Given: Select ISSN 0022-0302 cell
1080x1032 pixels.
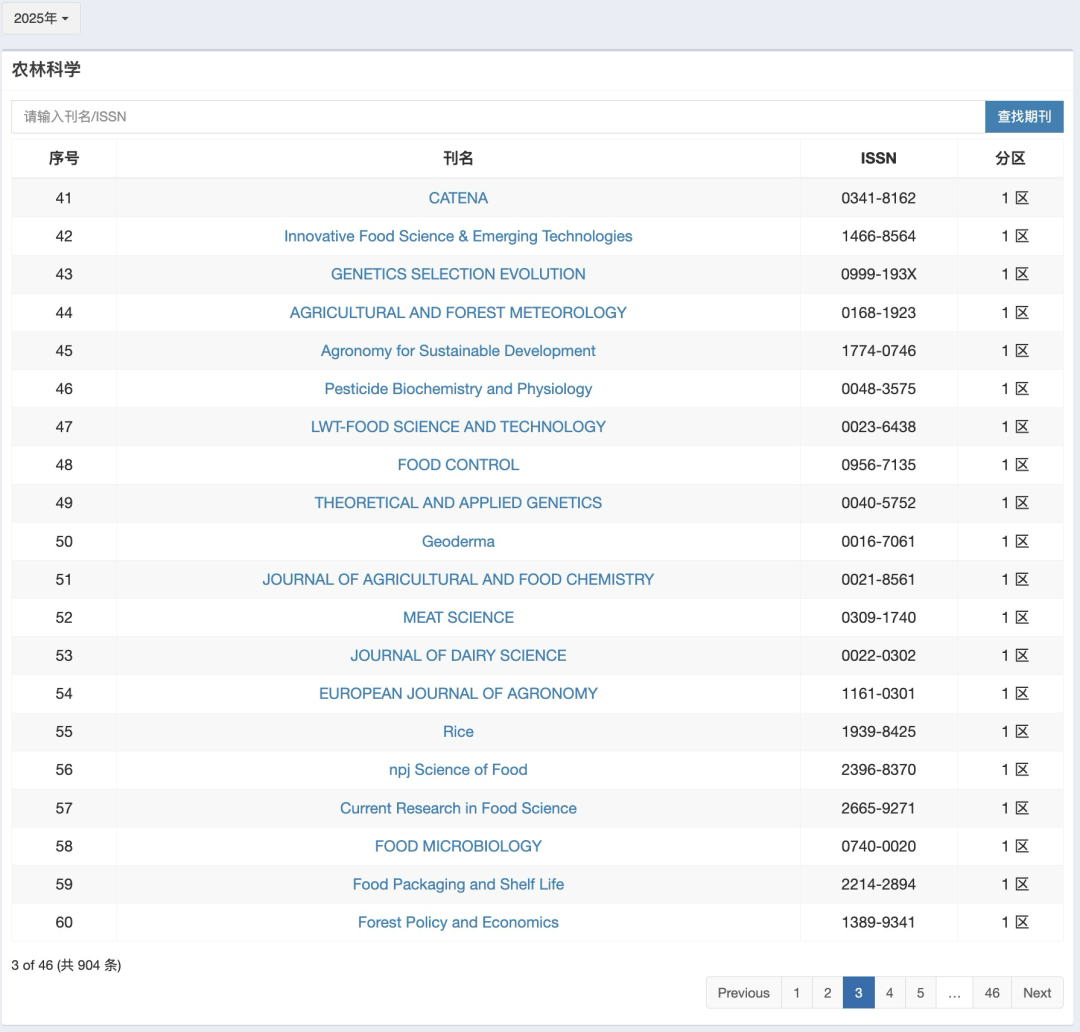Looking at the screenshot, I should (x=878, y=655).
